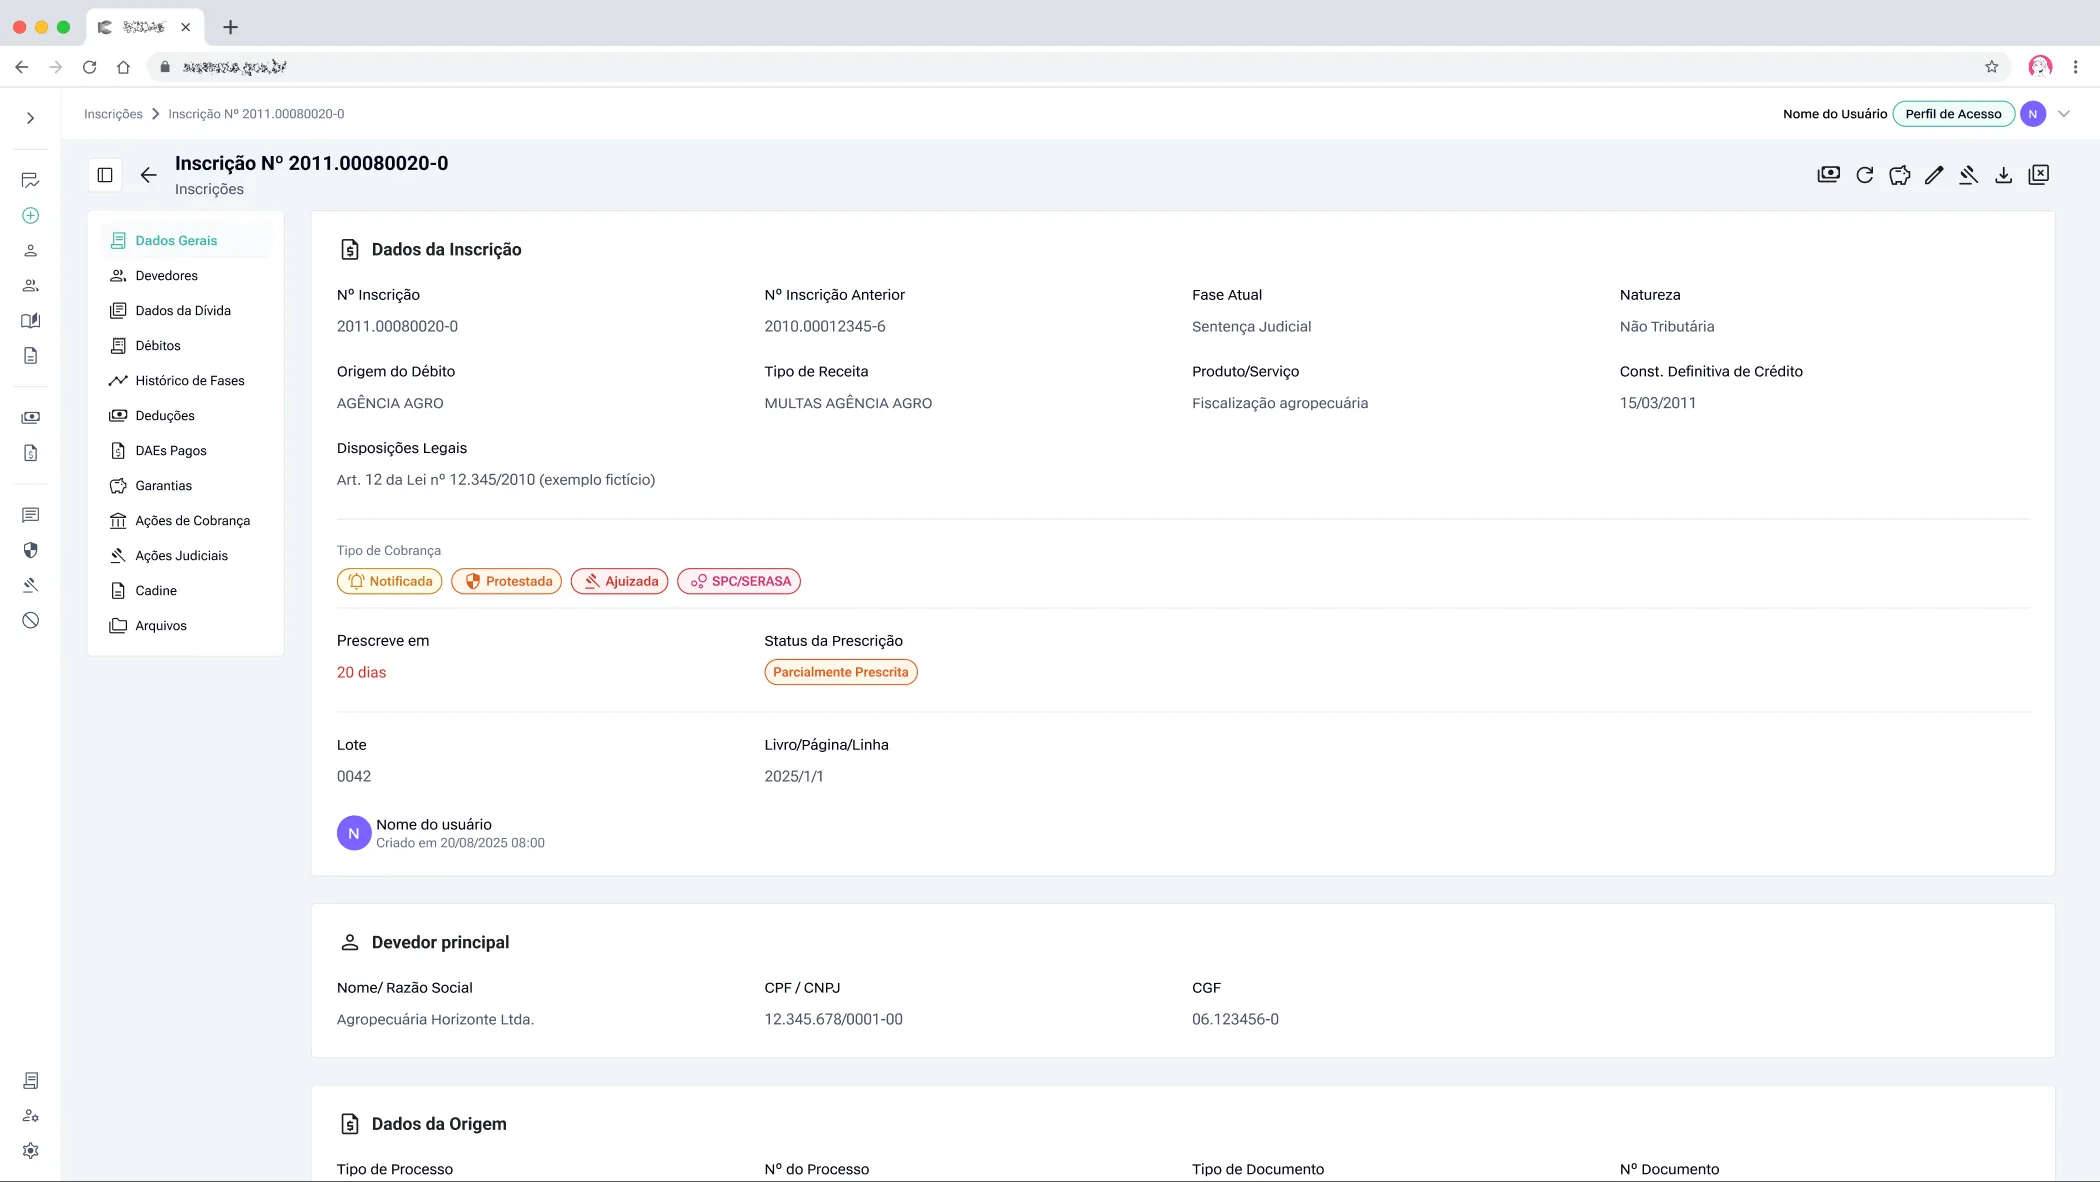Click Perfil de Acesso button
Image resolution: width=2100 pixels, height=1182 pixels.
click(x=1953, y=114)
